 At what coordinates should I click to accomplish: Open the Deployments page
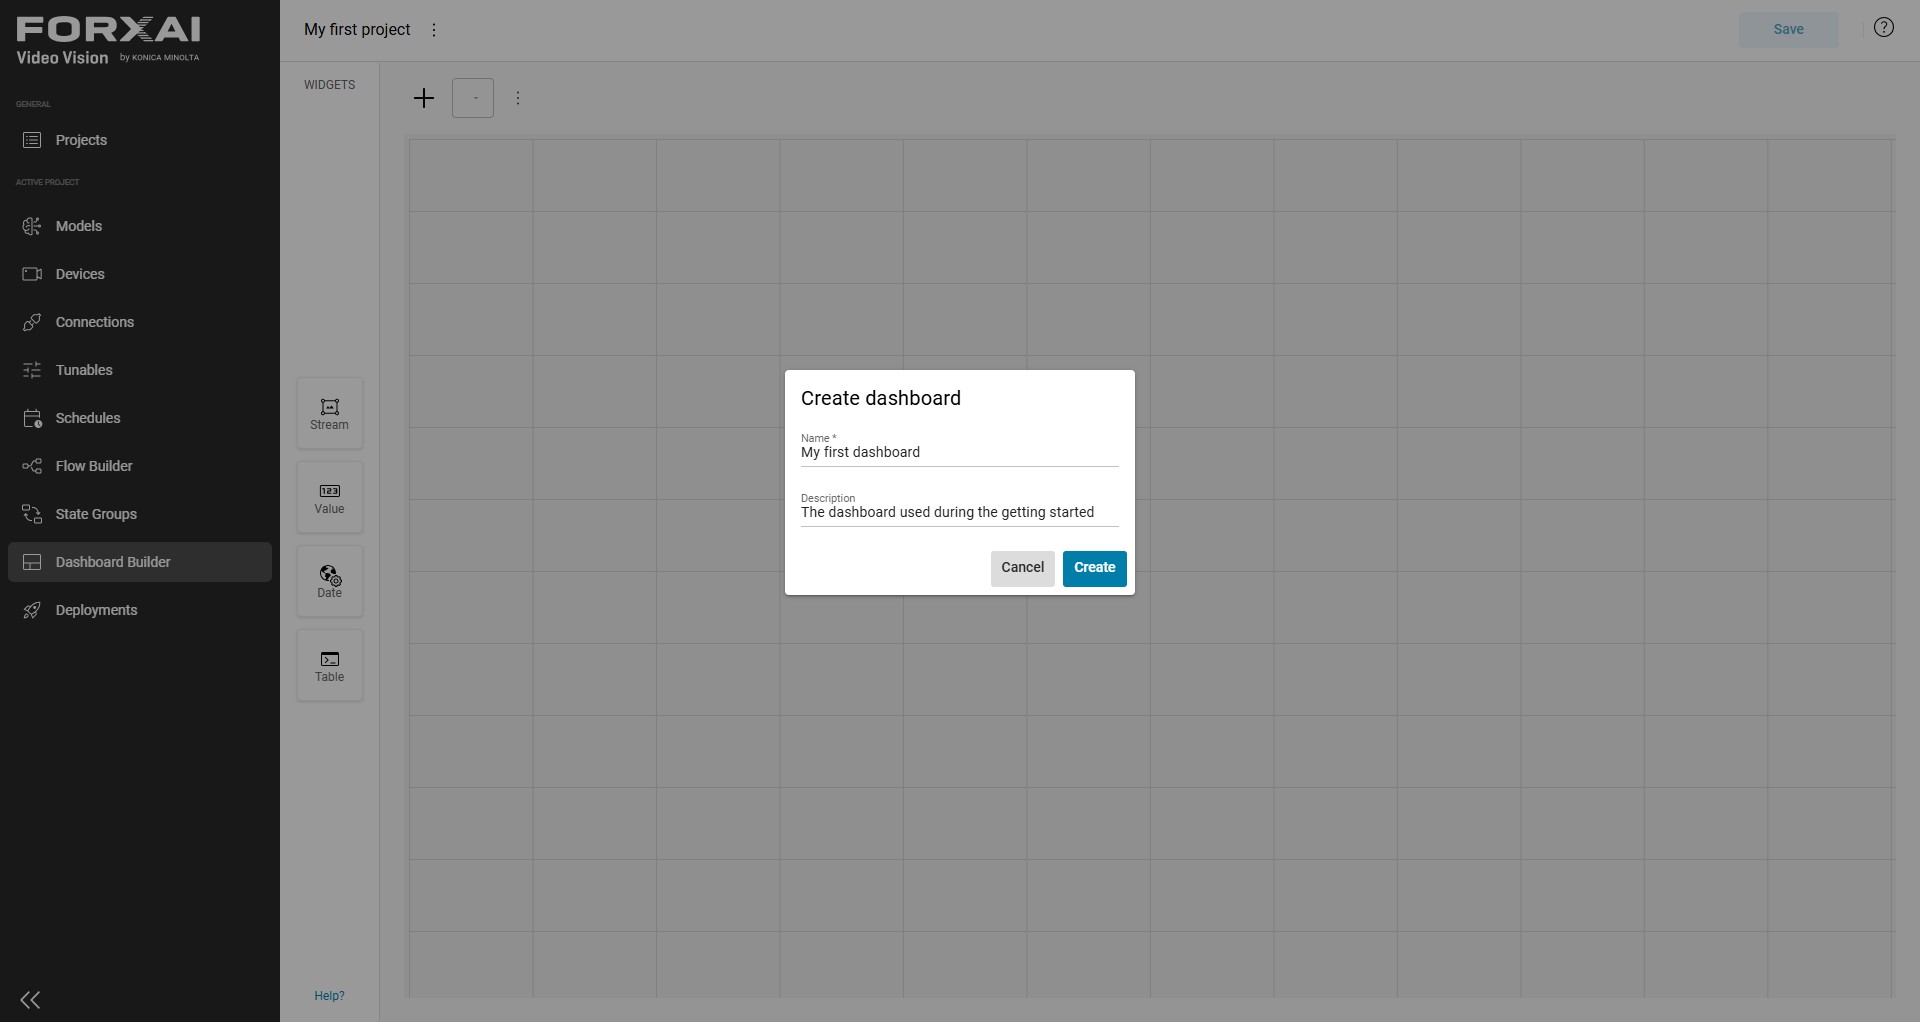pos(140,610)
